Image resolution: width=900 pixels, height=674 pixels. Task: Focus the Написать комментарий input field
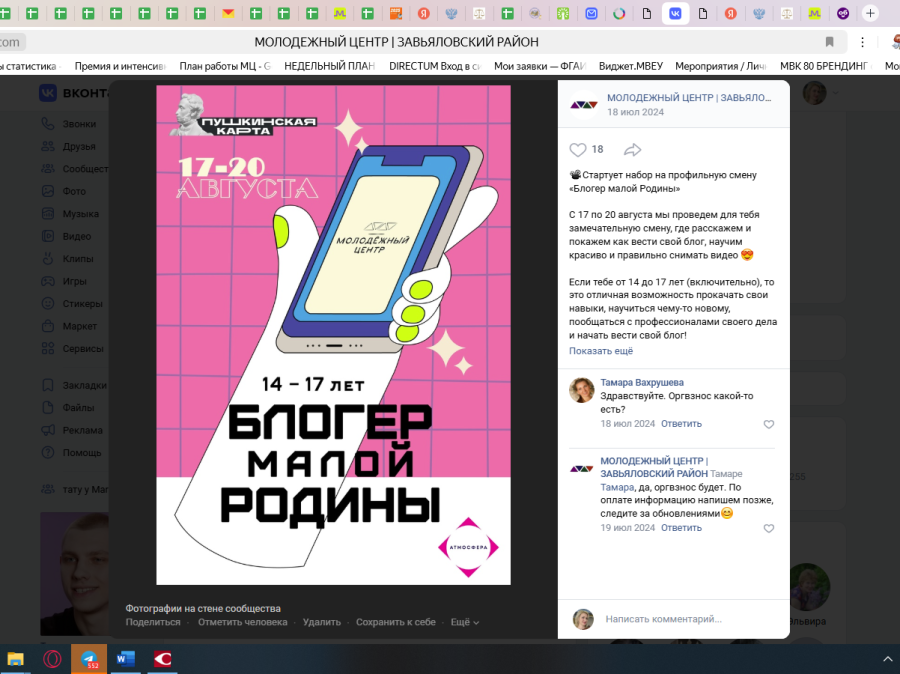click(x=692, y=619)
